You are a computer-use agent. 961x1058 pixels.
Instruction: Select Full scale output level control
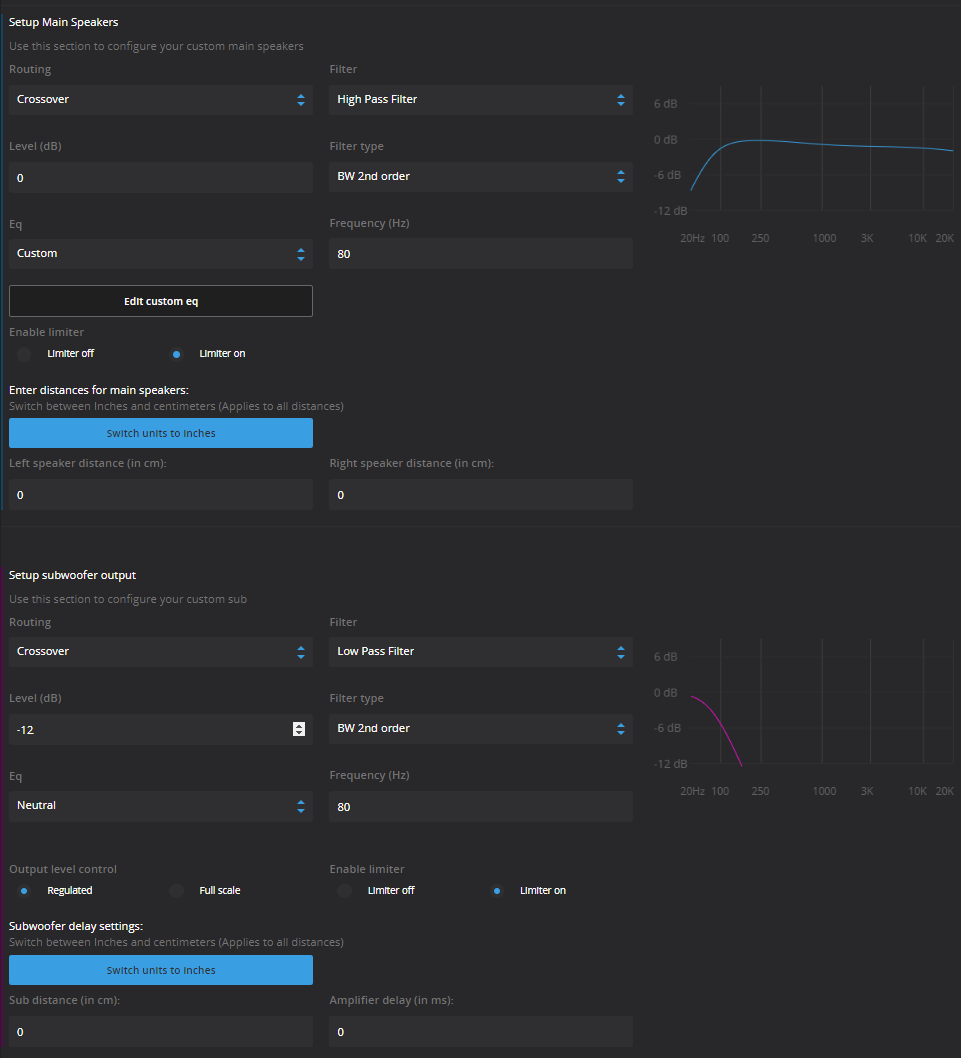point(176,890)
